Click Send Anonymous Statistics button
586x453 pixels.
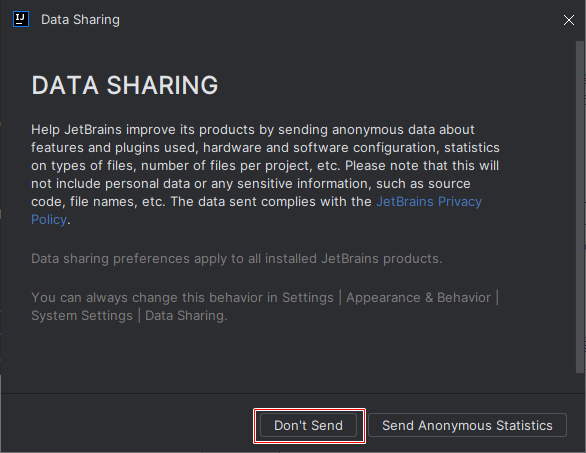(467, 425)
